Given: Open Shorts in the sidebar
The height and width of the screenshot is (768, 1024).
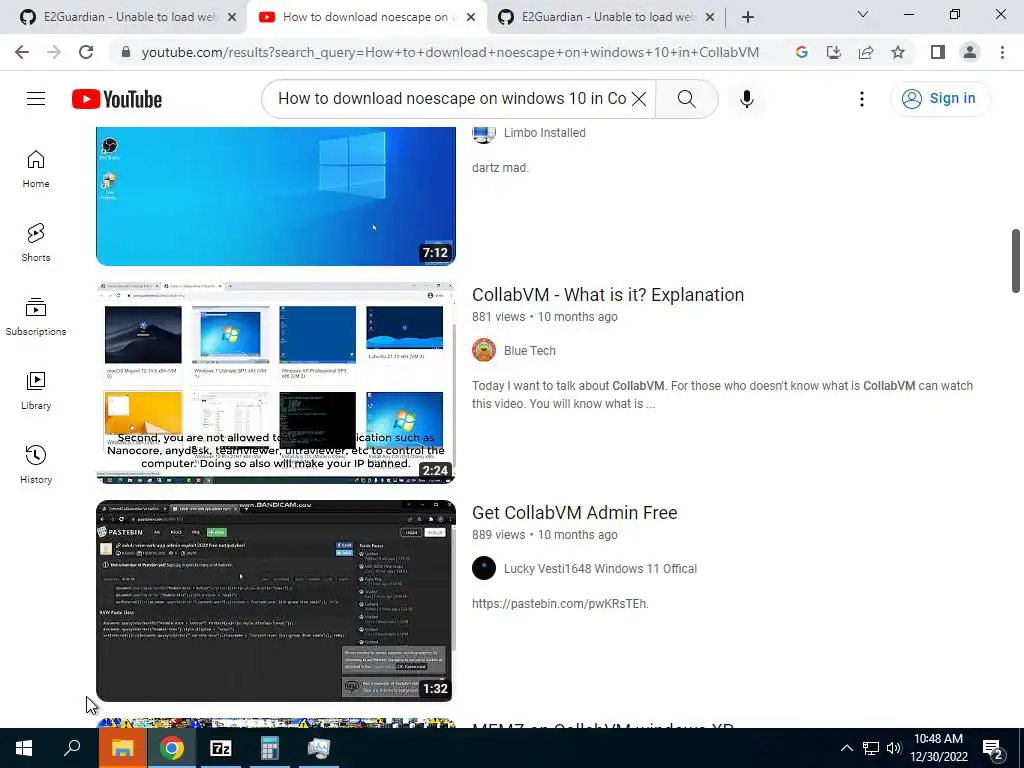Looking at the screenshot, I should [36, 243].
